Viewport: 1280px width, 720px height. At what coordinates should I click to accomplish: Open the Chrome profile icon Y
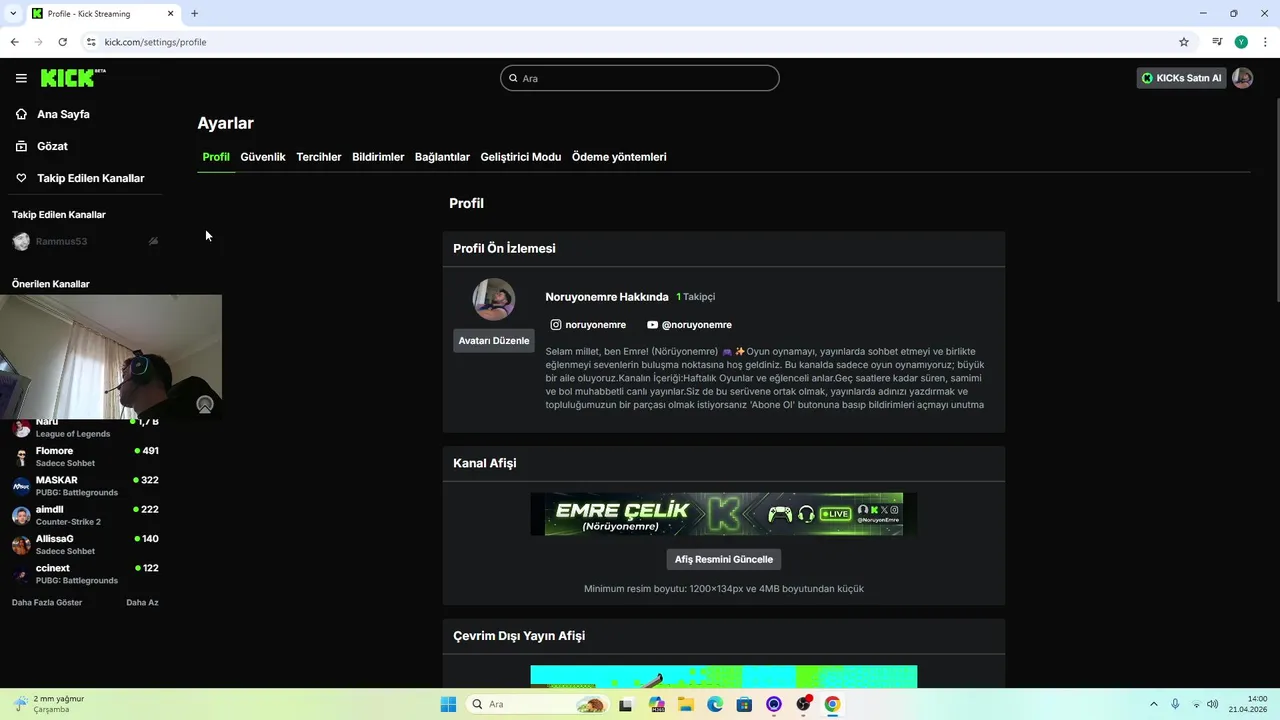(1241, 42)
